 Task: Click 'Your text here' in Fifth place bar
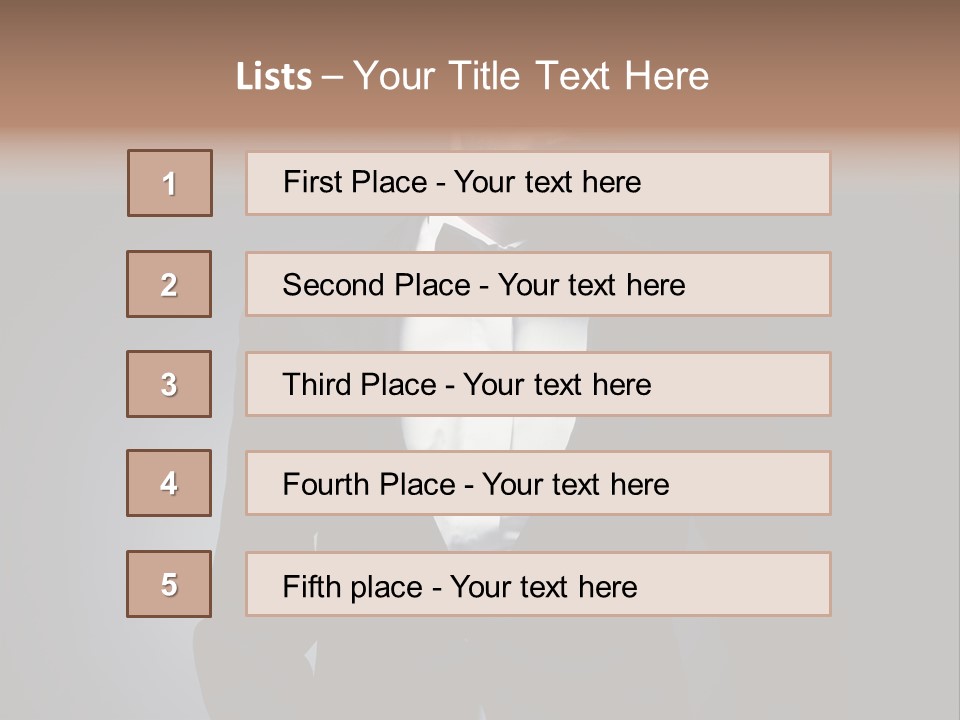click(544, 587)
